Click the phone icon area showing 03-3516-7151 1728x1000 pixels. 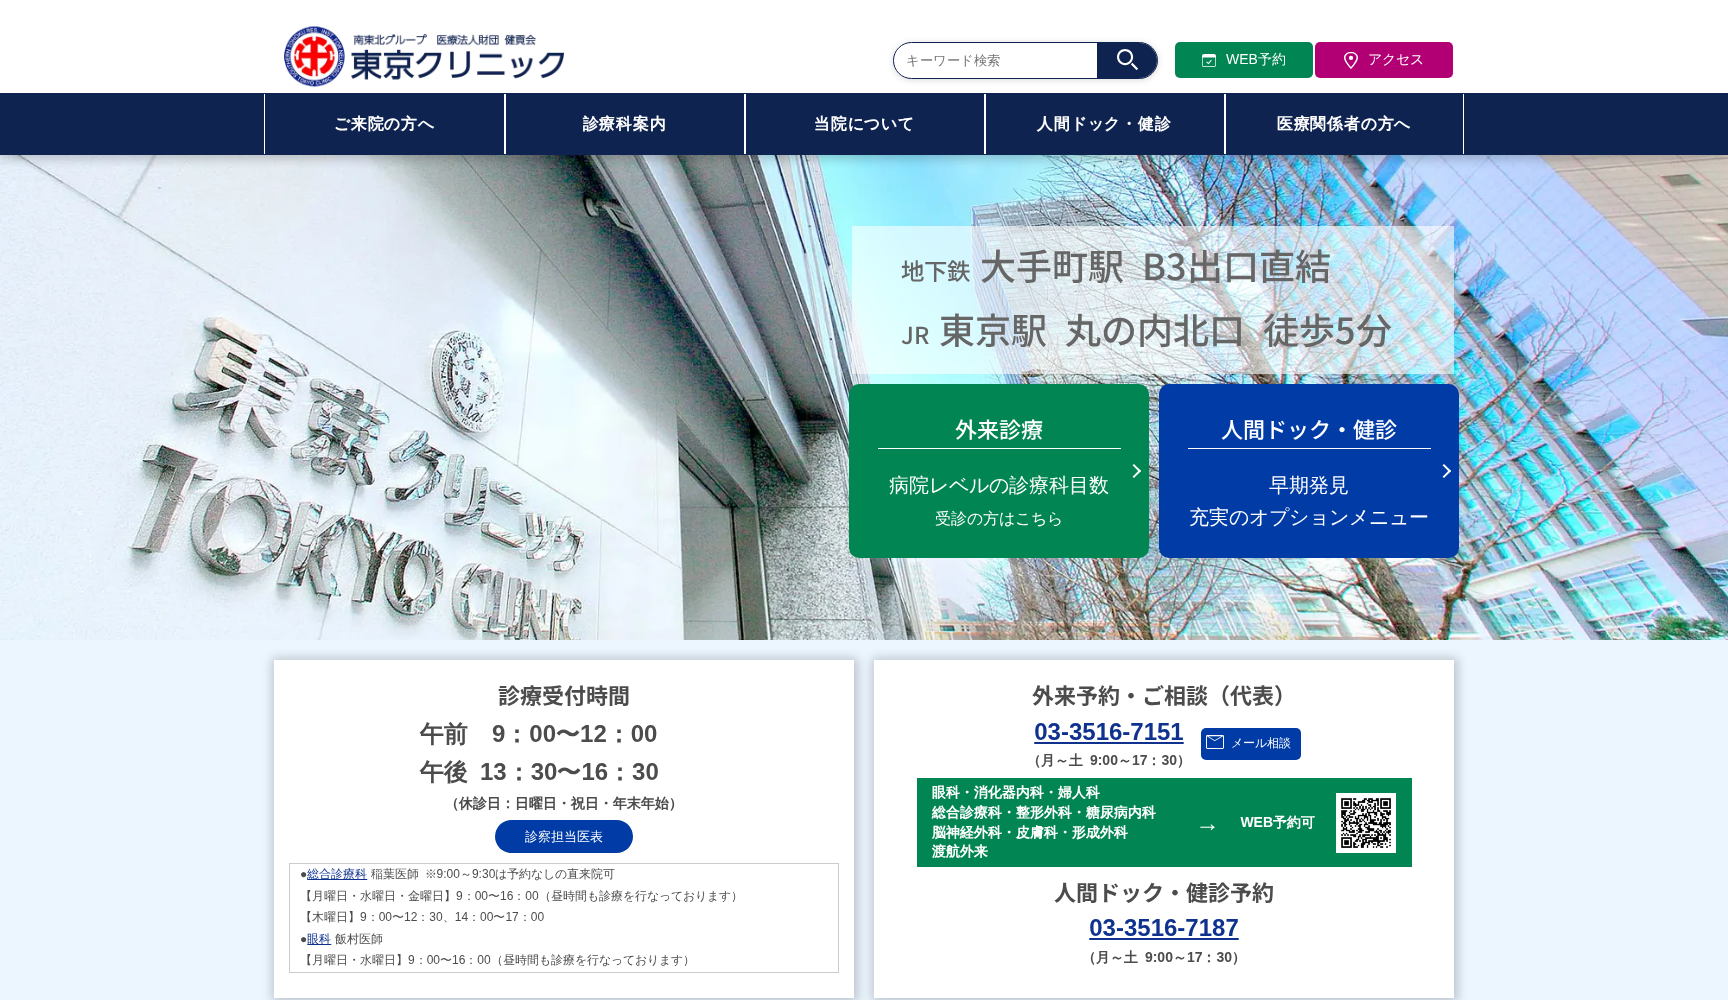click(x=1108, y=732)
